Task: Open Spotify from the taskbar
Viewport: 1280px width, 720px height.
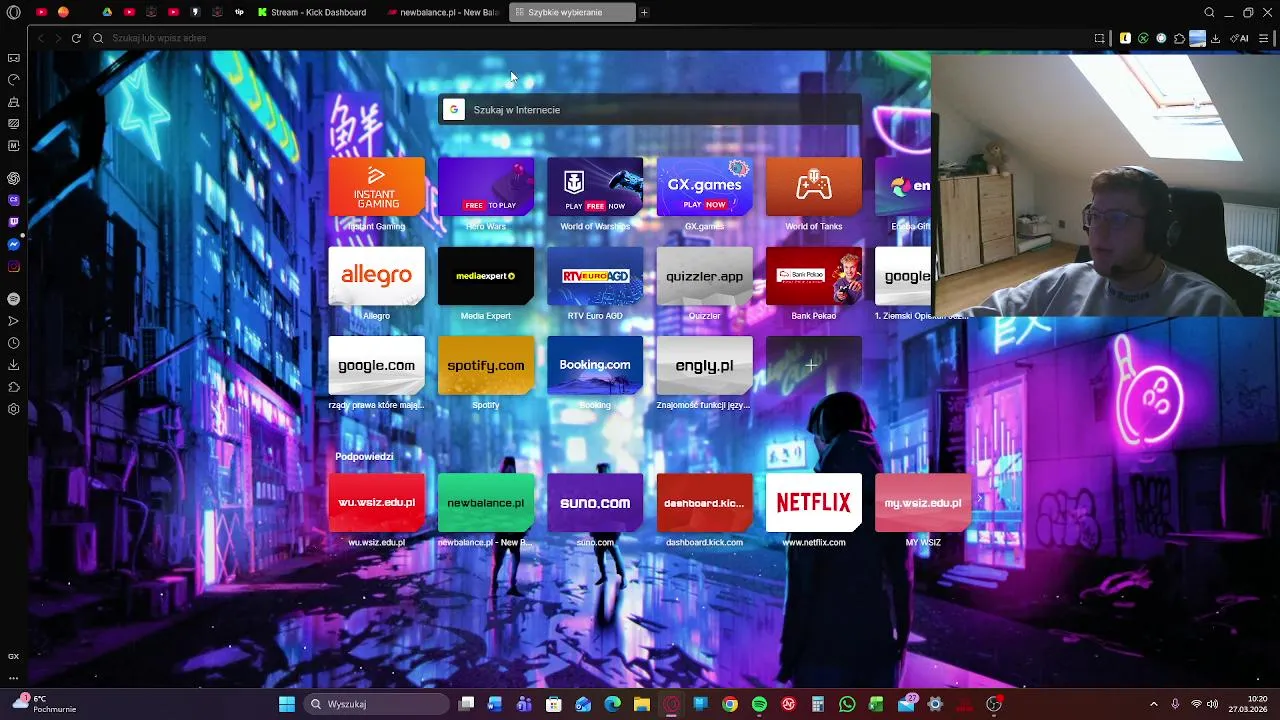Action: point(759,704)
